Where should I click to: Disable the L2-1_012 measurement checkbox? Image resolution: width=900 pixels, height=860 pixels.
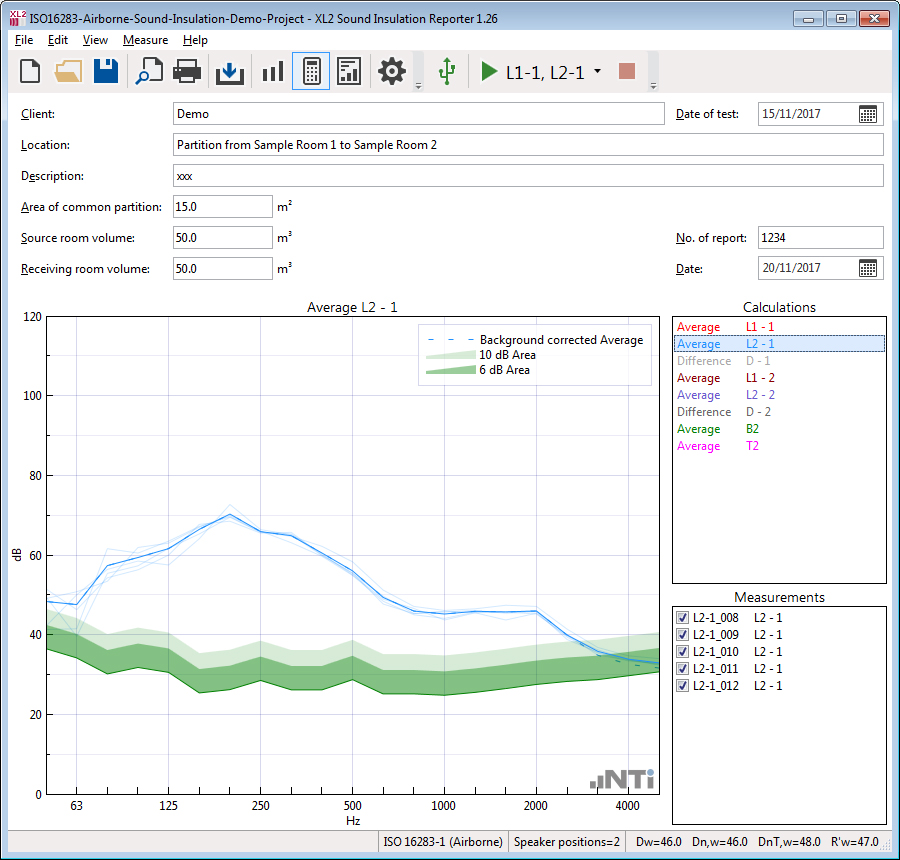pyautogui.click(x=682, y=686)
